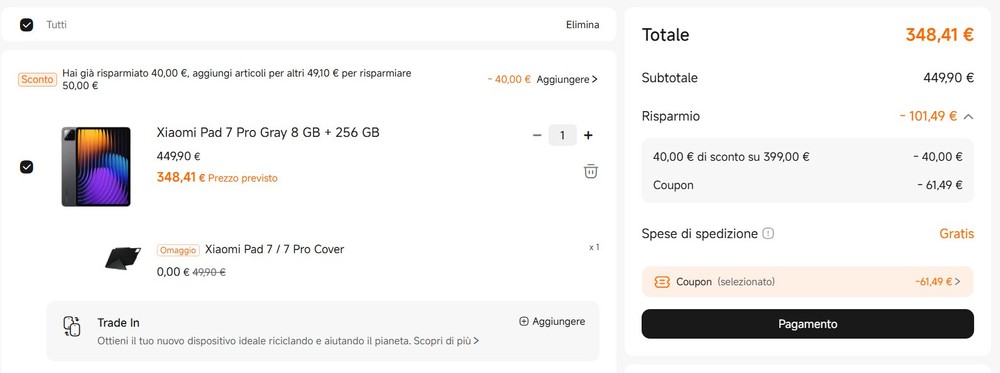Viewport: 1000px width, 373px height.
Task: Open the selected Coupon chooser arrow
Action: pos(957,281)
